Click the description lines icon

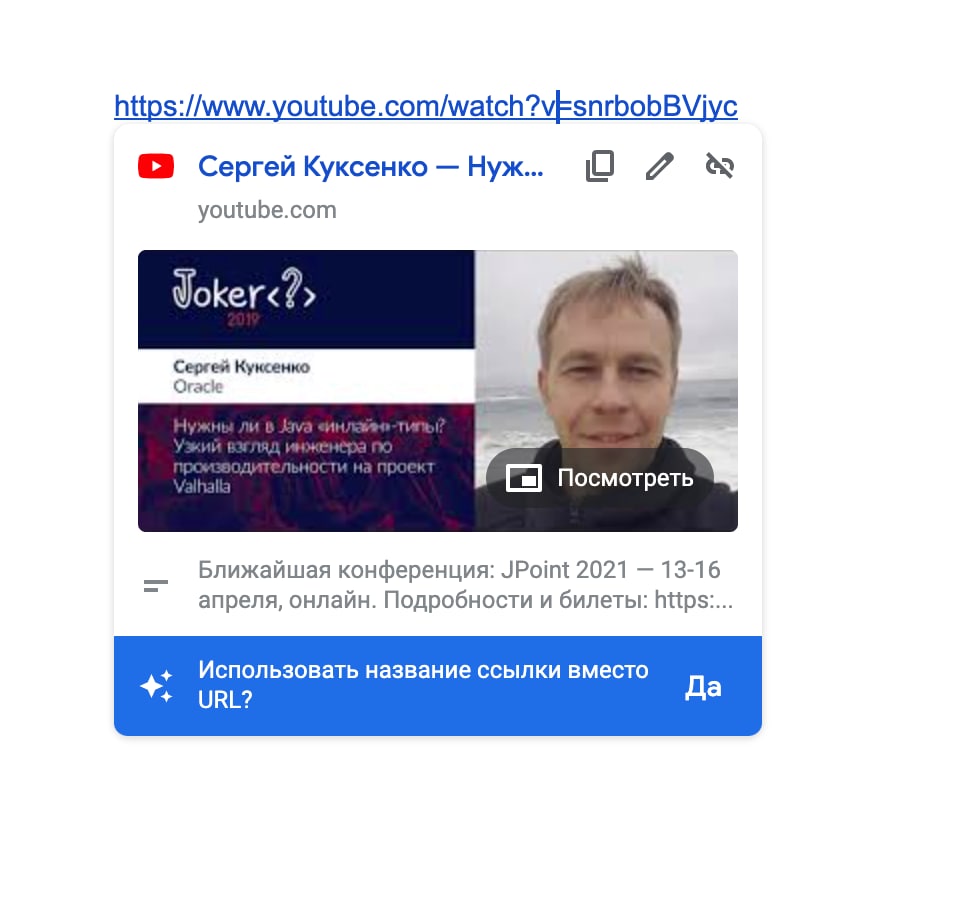click(x=156, y=585)
